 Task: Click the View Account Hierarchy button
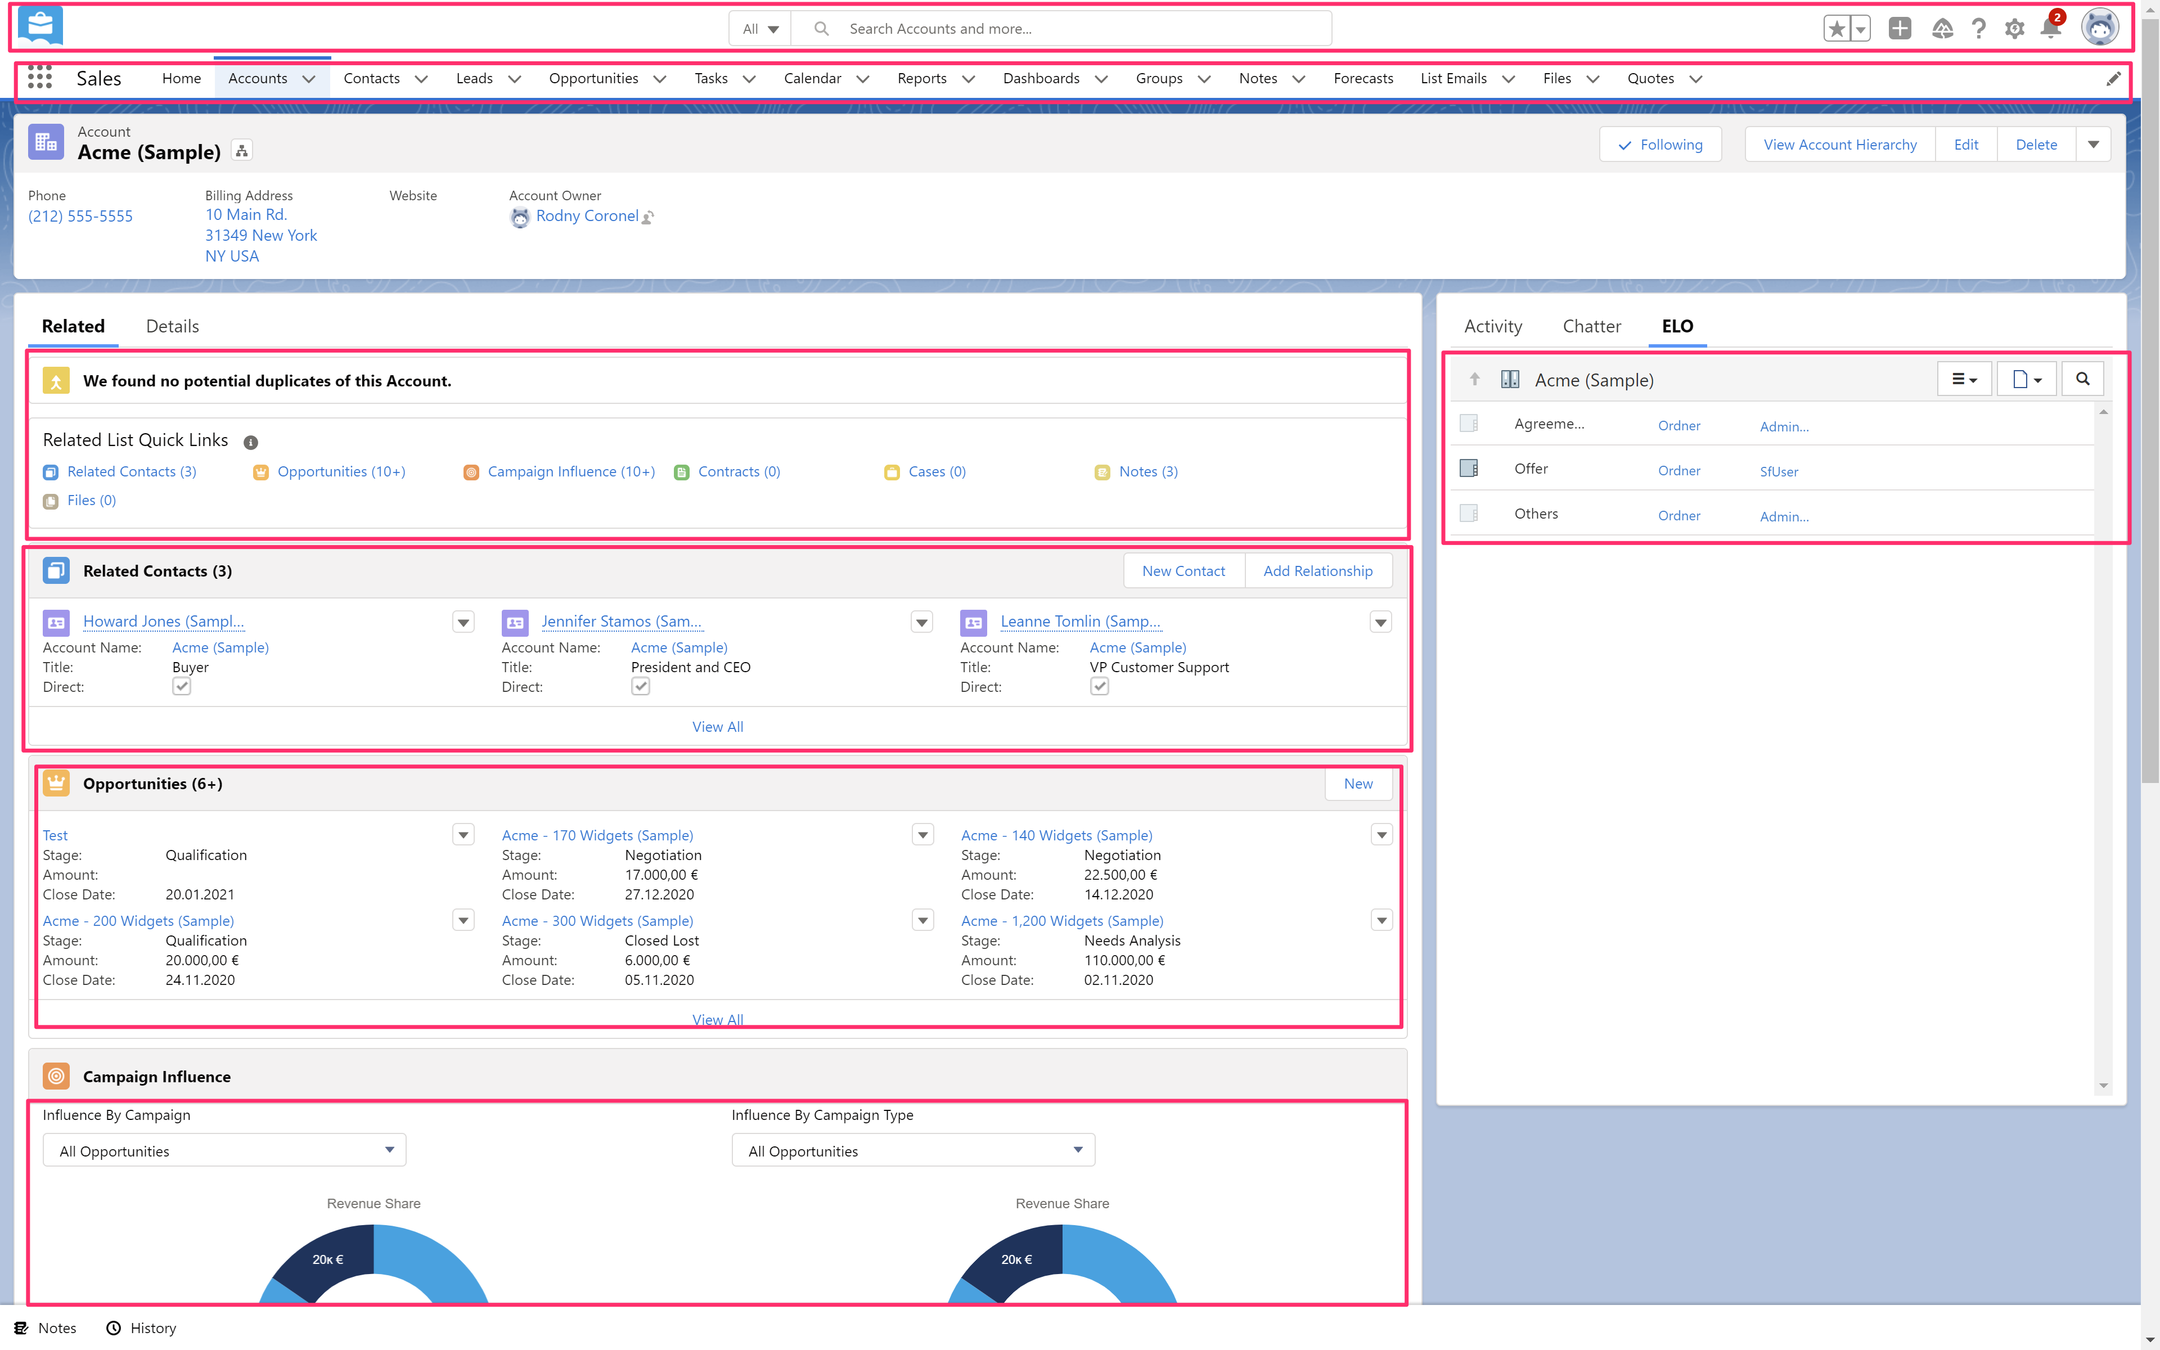(x=1839, y=144)
